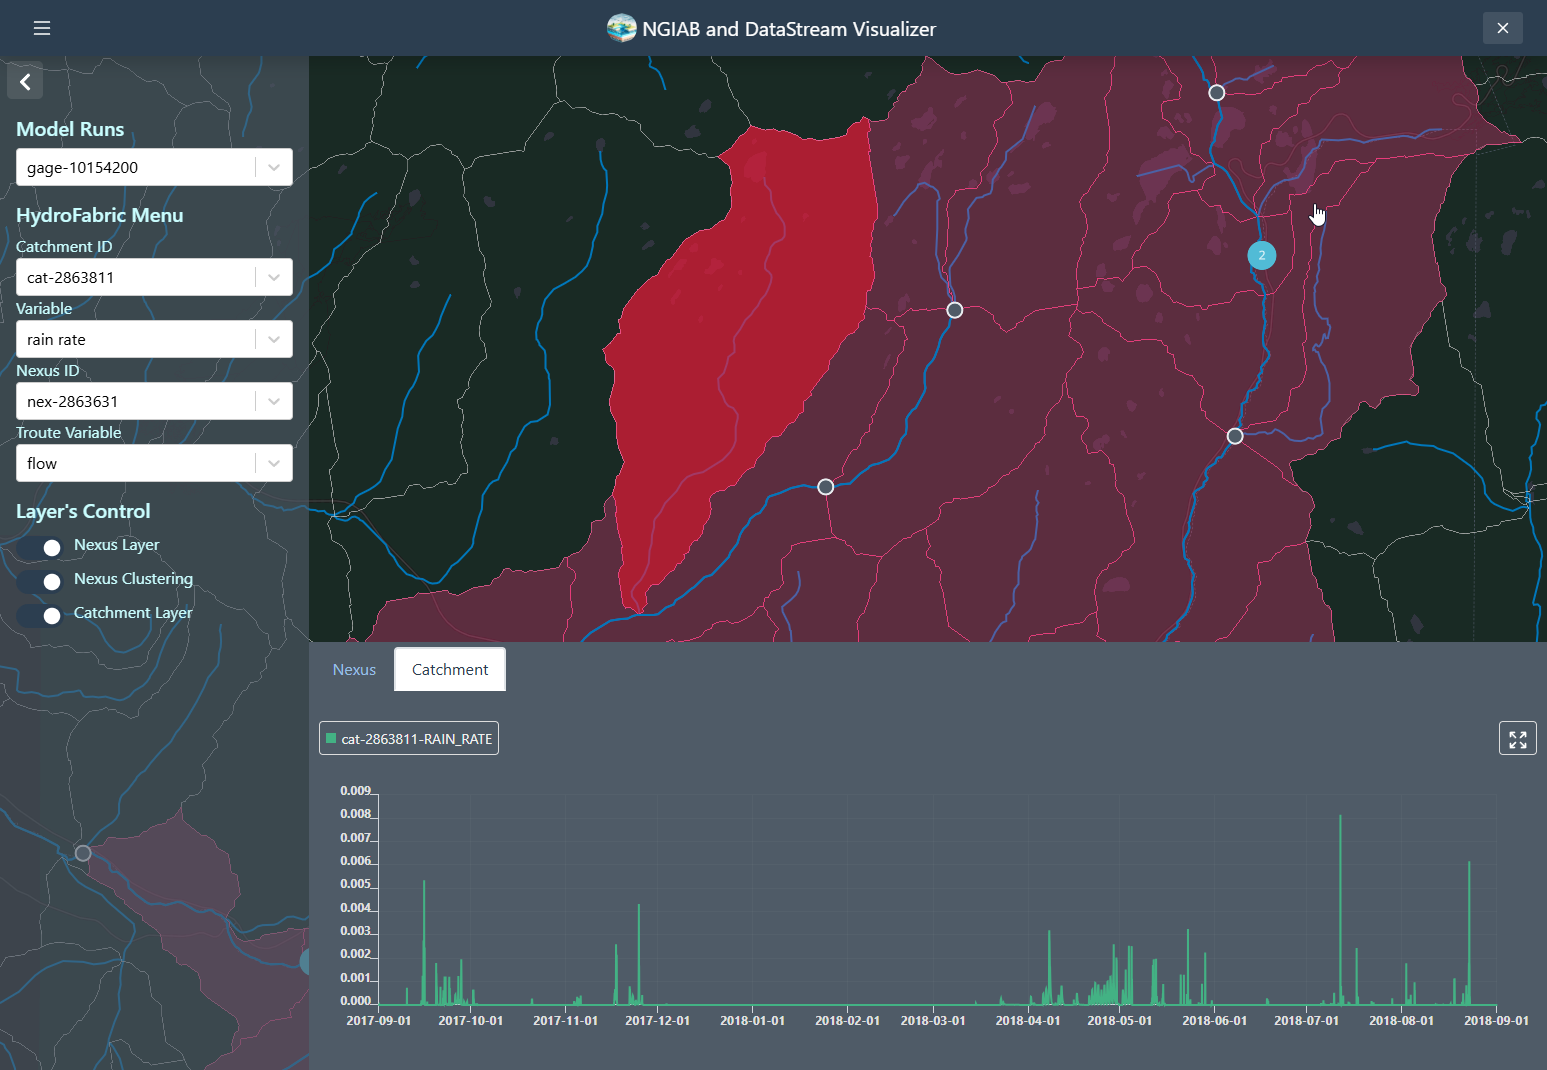Click the green swatch in the chart legend
Screen dimensions: 1547x1070
(330, 738)
